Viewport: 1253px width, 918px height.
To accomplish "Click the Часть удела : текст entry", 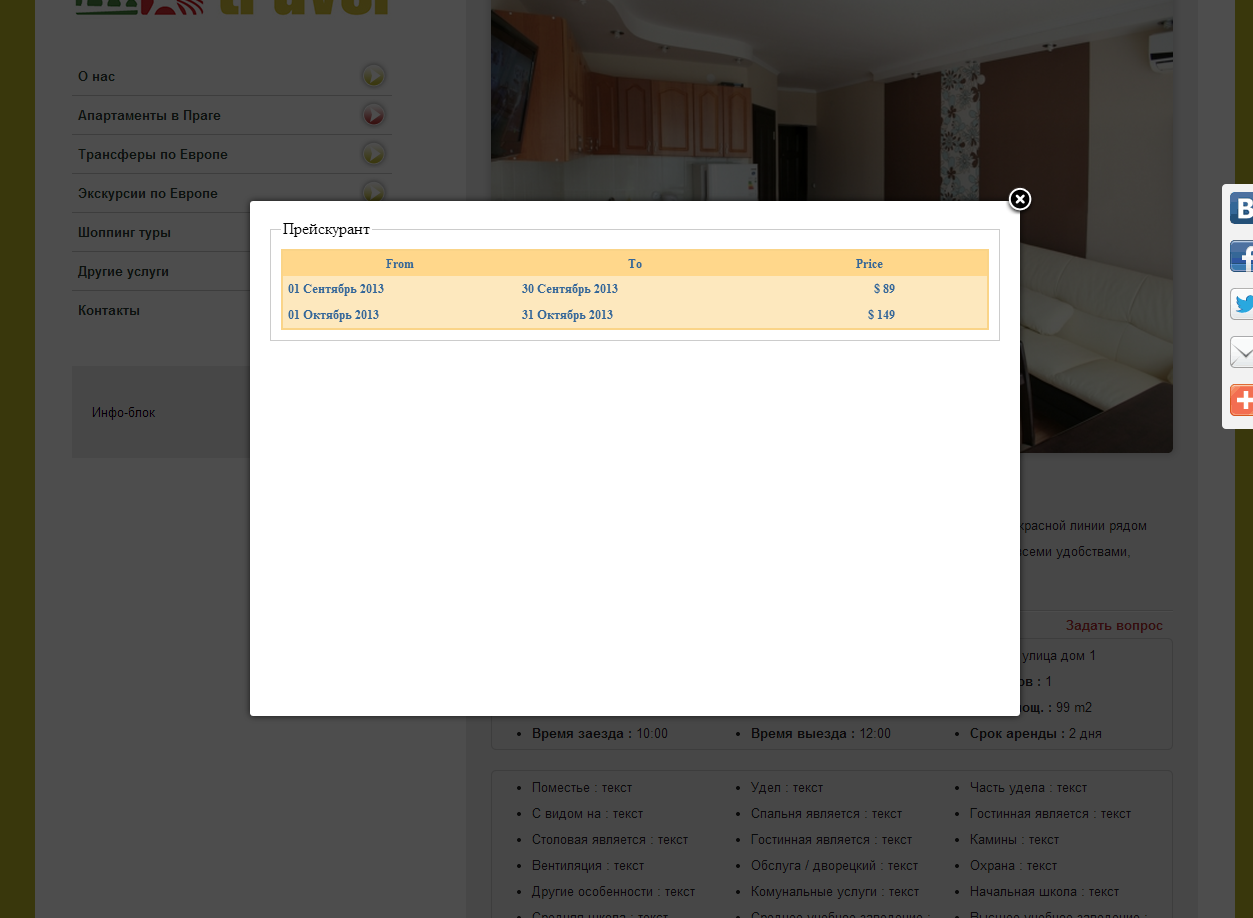I will [1028, 787].
